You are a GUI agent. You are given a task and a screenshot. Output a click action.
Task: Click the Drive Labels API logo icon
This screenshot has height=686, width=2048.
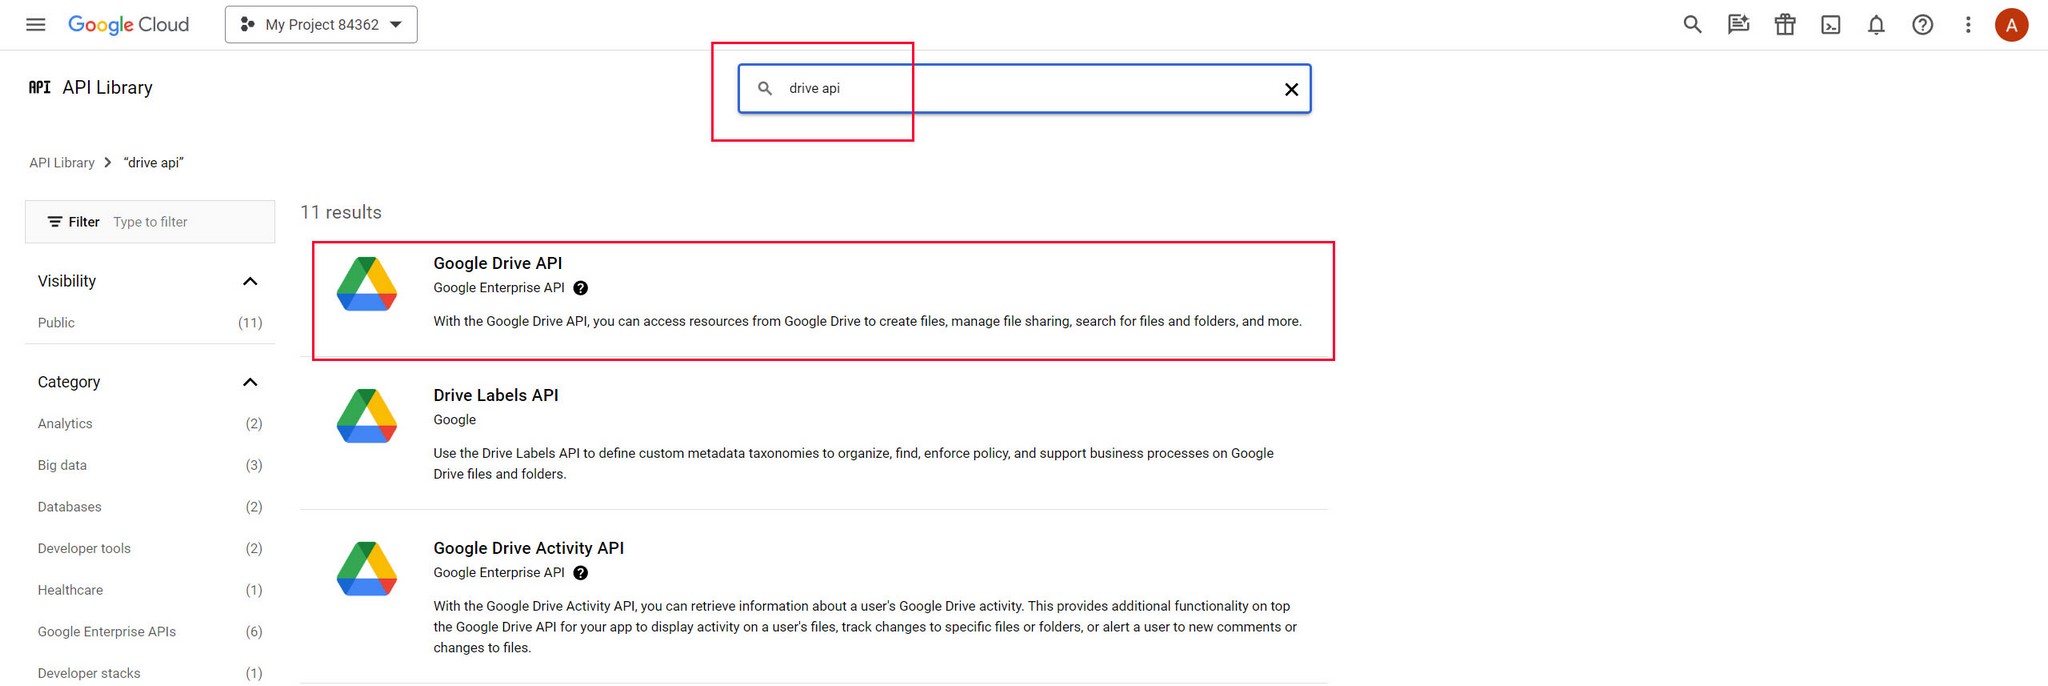click(367, 416)
